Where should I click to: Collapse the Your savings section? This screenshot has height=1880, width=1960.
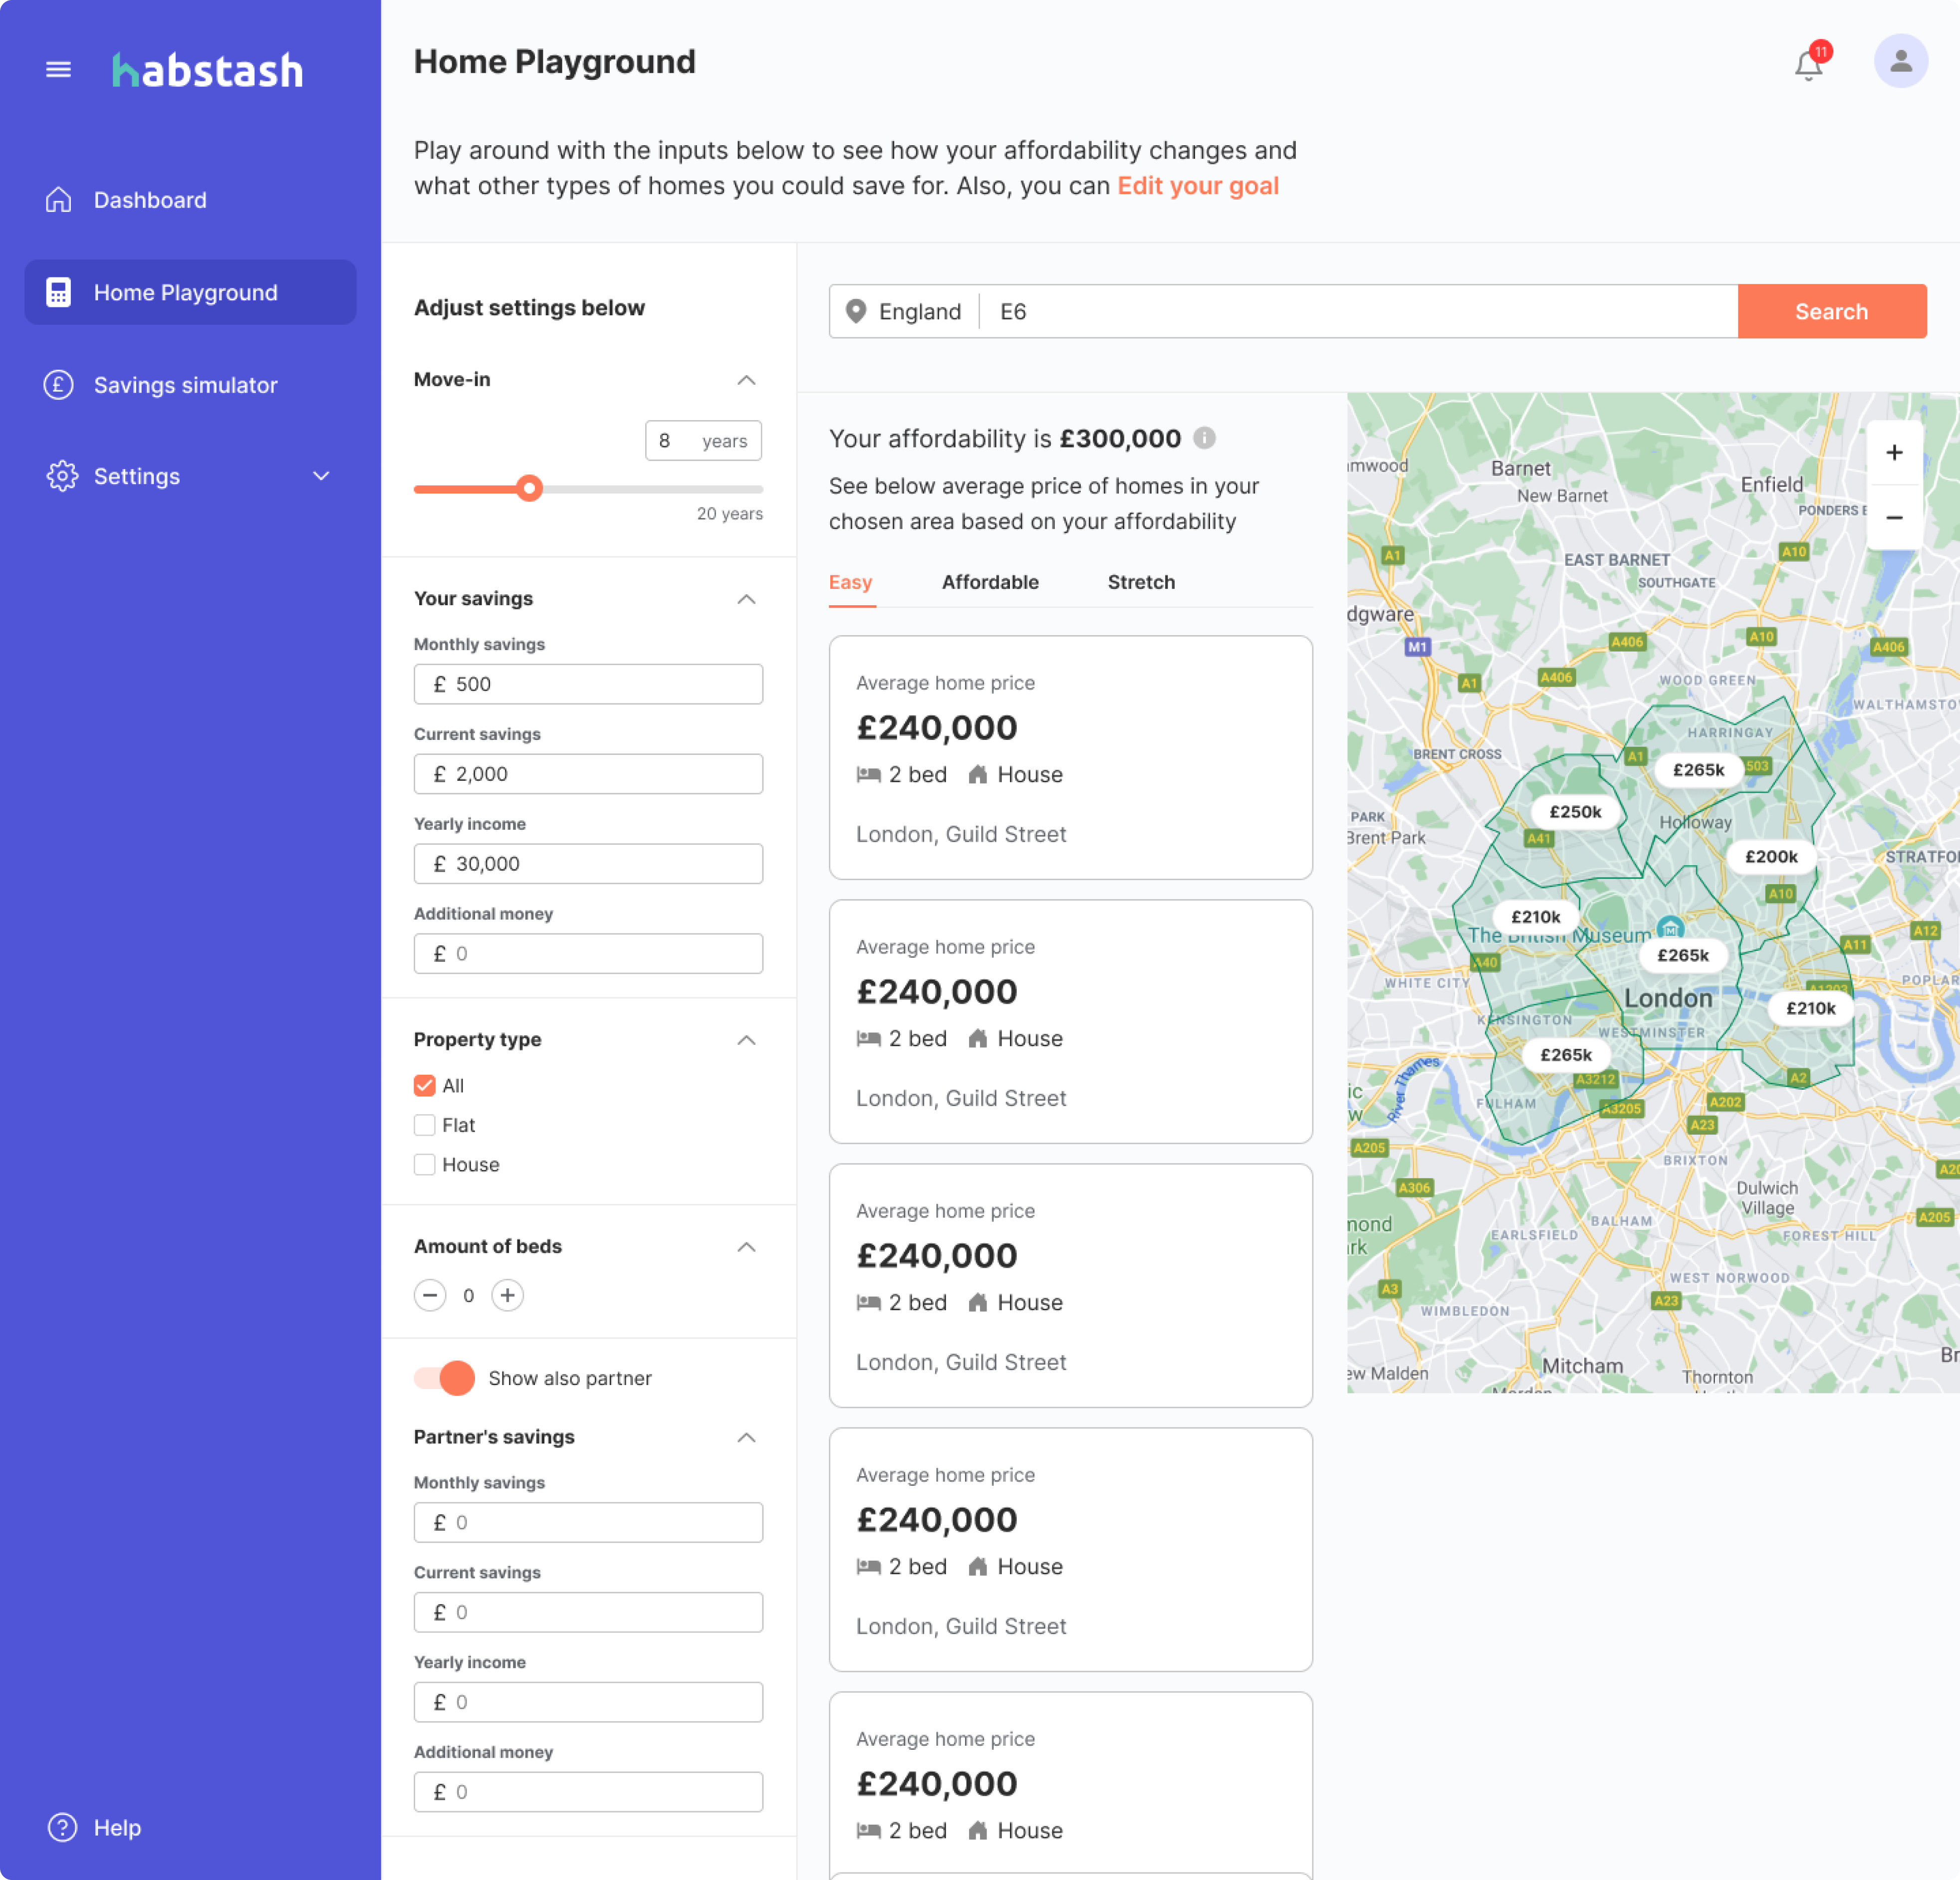point(745,599)
